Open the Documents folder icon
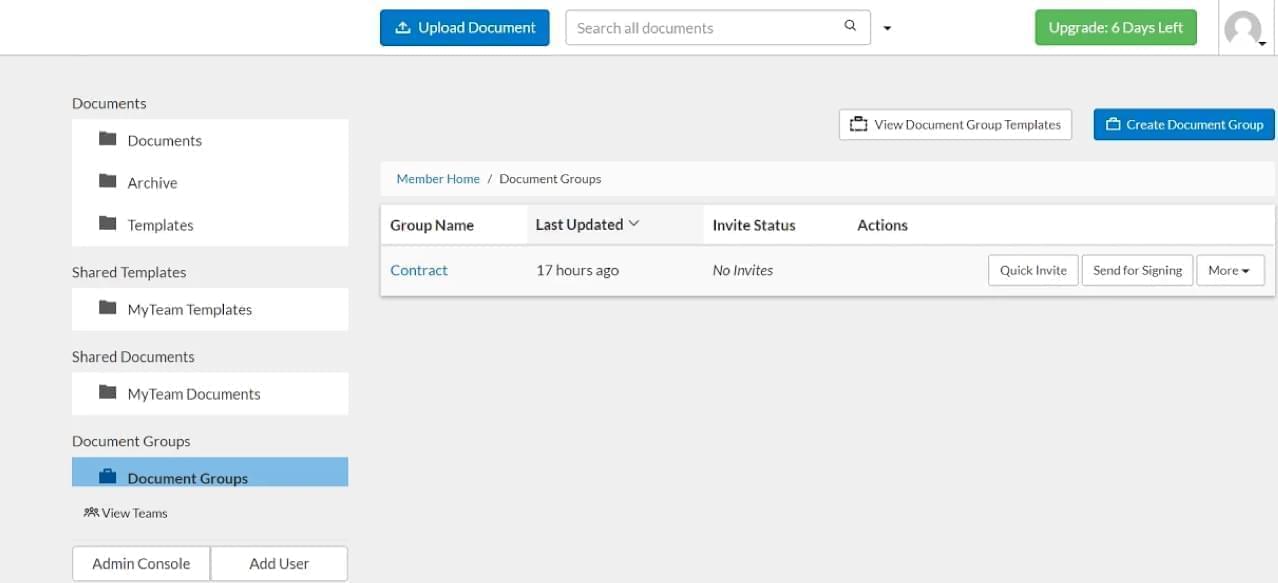1278x583 pixels. point(108,139)
